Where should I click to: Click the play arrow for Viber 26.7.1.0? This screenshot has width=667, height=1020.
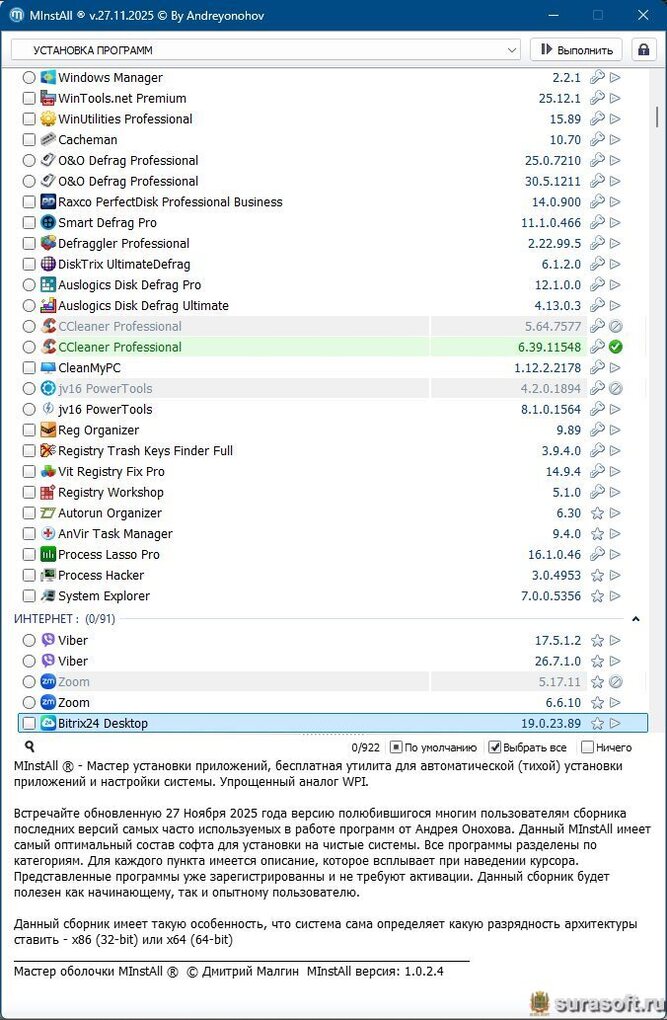tap(615, 661)
